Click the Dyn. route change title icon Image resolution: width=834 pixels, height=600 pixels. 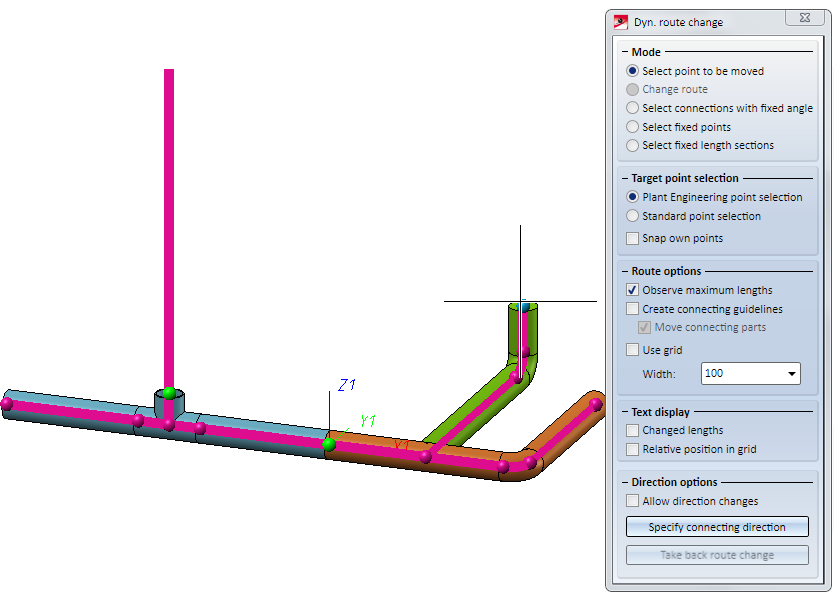pos(621,22)
